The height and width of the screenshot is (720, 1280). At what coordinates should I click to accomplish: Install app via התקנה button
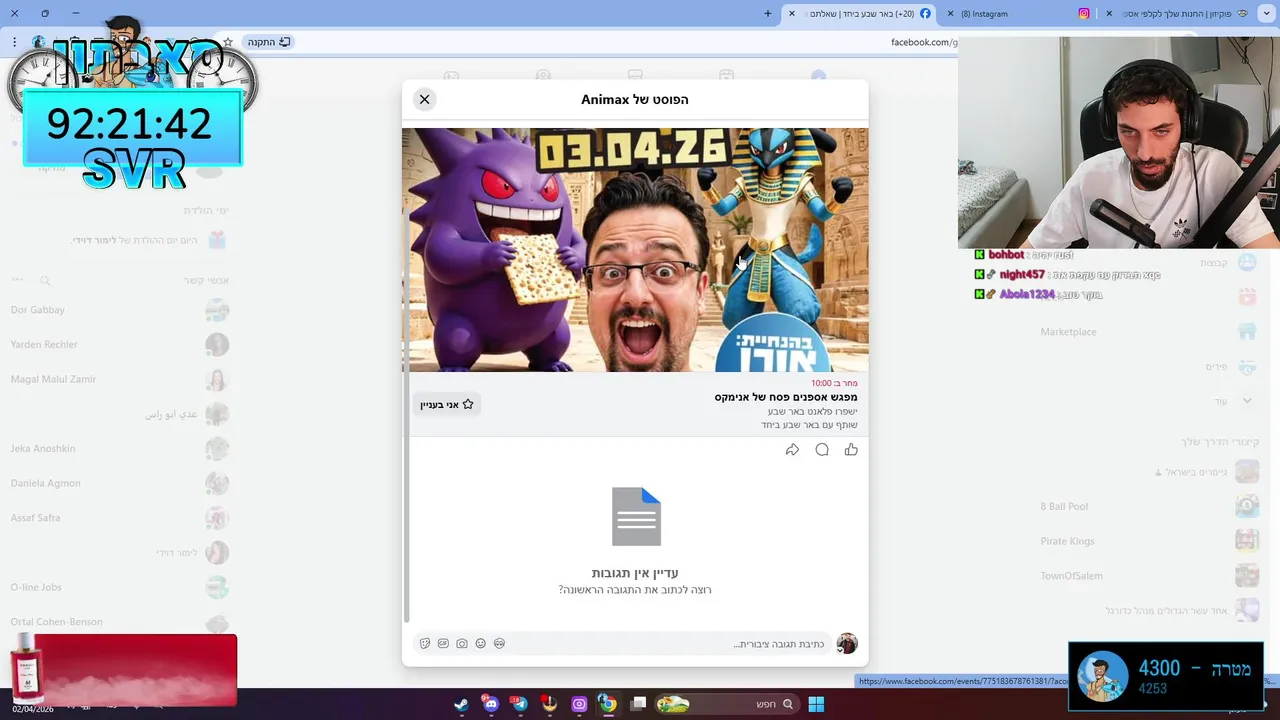pyautogui.click(x=270, y=42)
